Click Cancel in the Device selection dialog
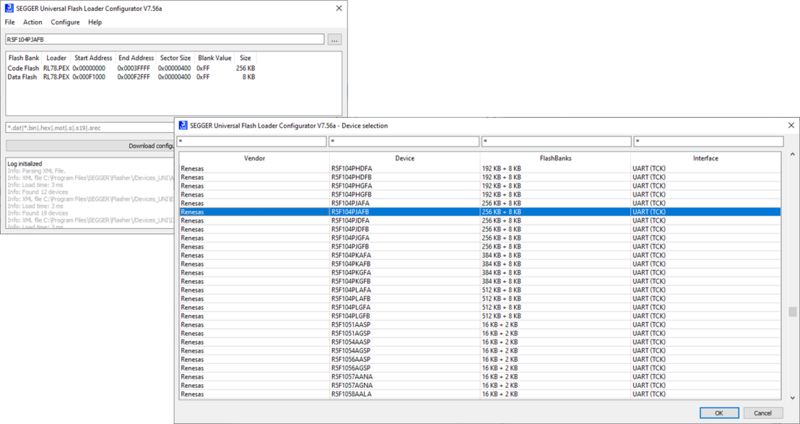Image resolution: width=800 pixels, height=424 pixels. point(763,413)
